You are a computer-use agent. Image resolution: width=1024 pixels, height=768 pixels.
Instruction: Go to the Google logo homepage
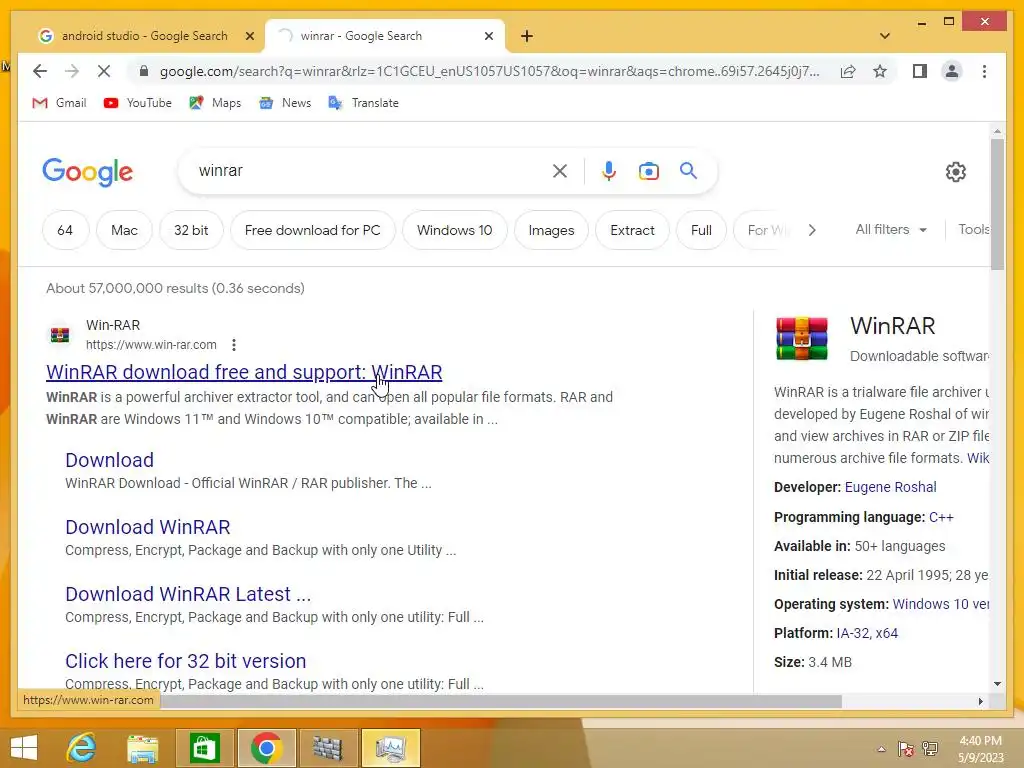click(88, 172)
